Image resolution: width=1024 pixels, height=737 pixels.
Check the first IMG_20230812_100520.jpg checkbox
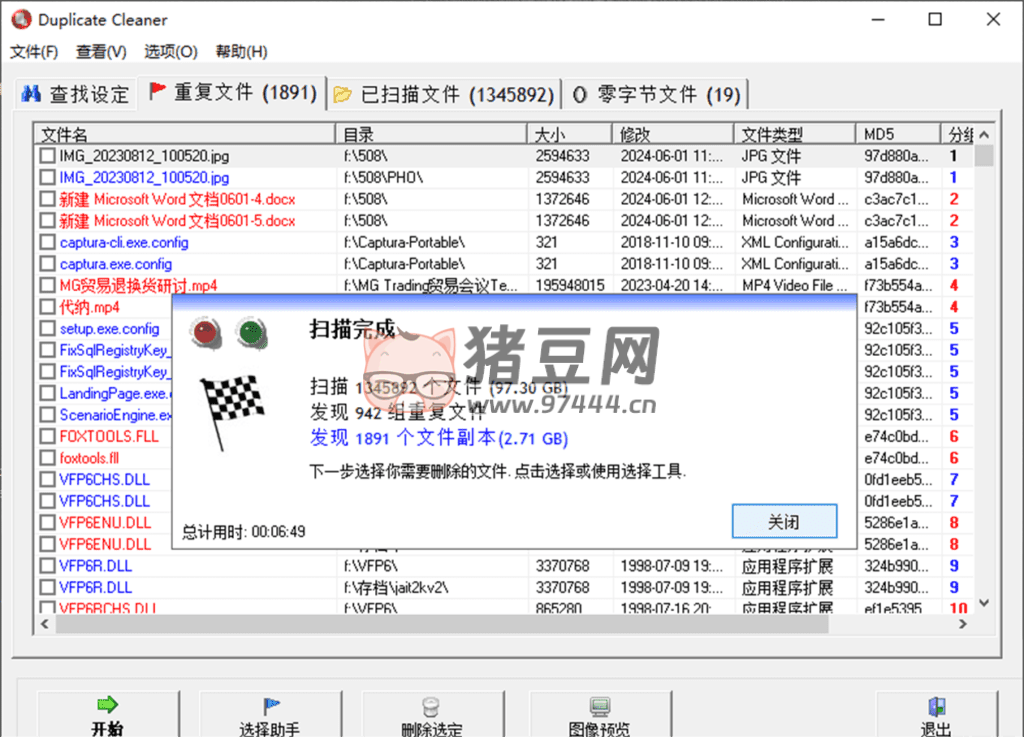(47, 156)
